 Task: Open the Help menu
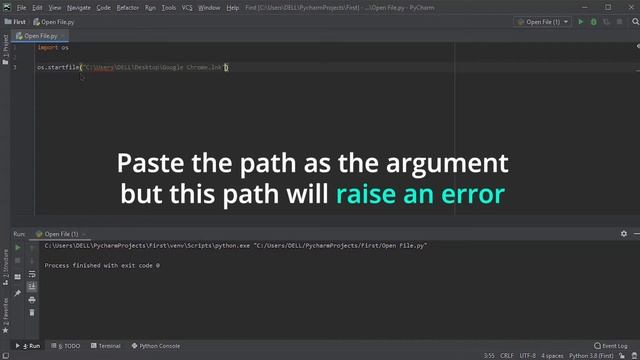coord(232,8)
